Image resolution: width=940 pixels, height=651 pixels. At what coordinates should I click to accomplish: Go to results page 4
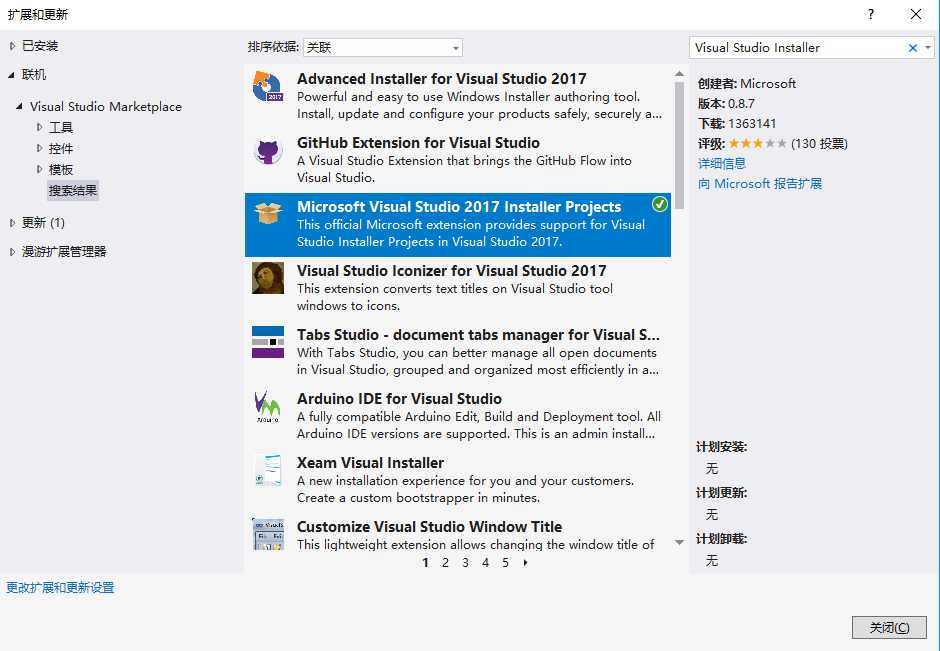[486, 562]
